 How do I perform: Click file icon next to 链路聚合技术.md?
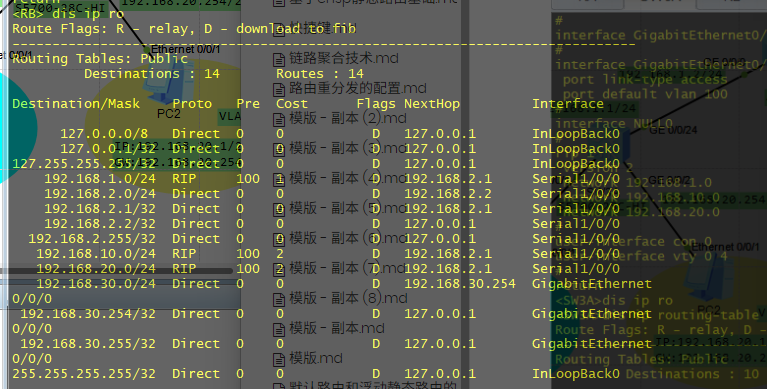[x=279, y=60]
